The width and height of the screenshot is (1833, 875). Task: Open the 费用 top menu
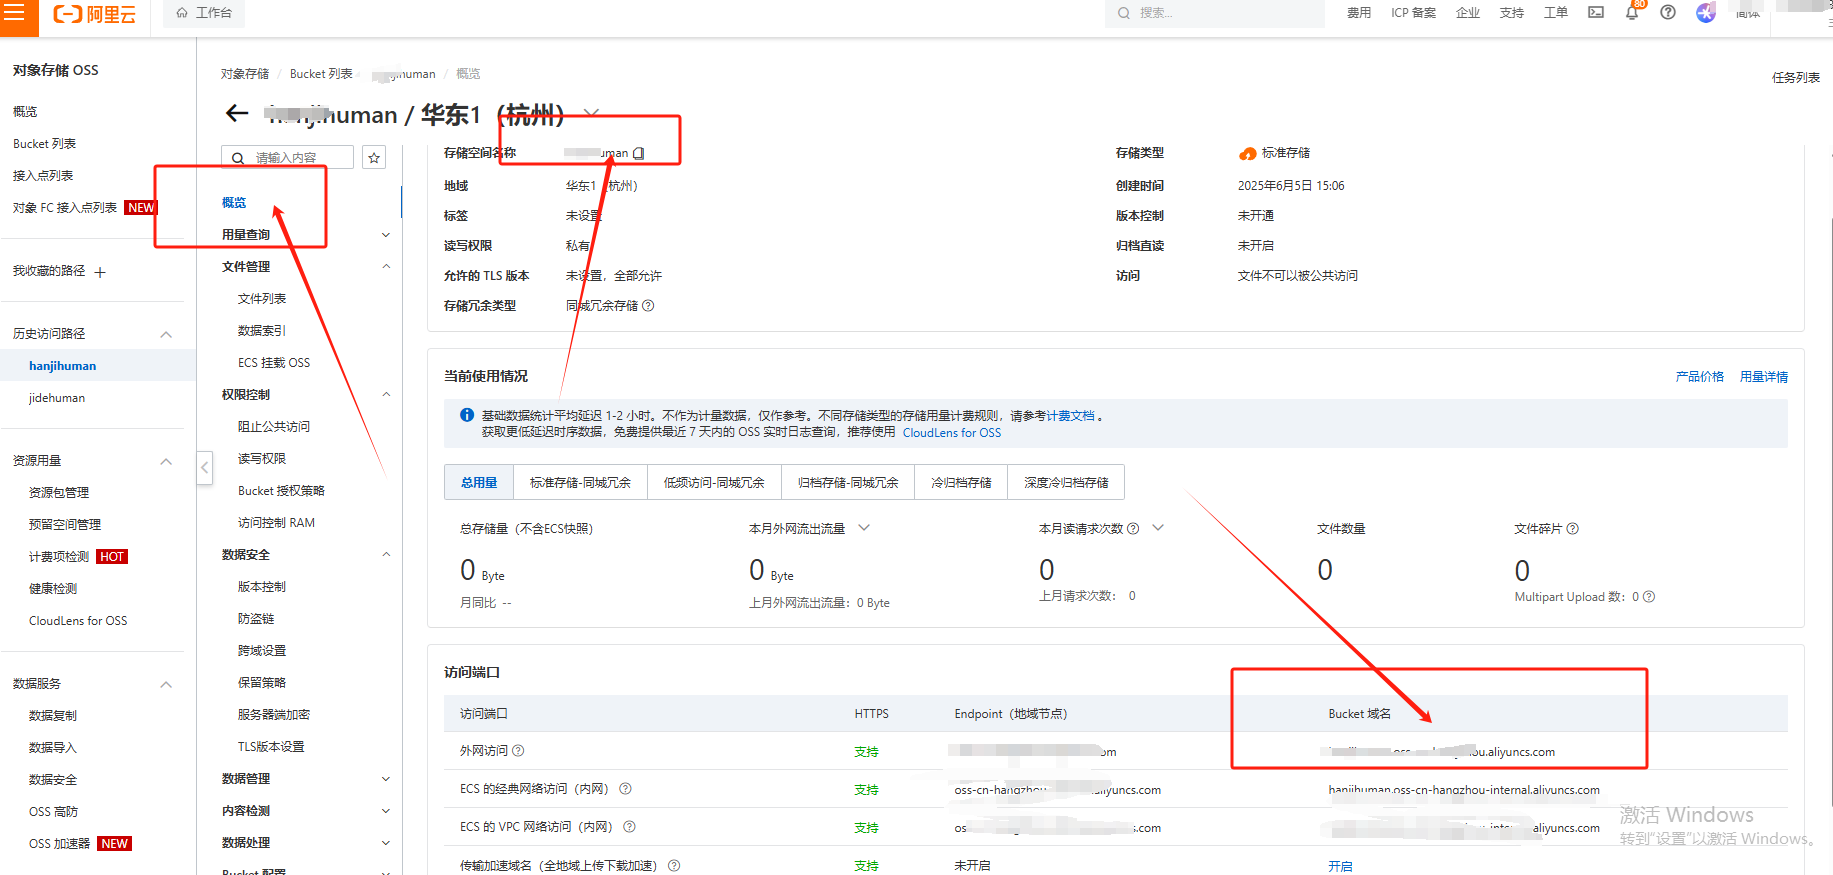1359,13
